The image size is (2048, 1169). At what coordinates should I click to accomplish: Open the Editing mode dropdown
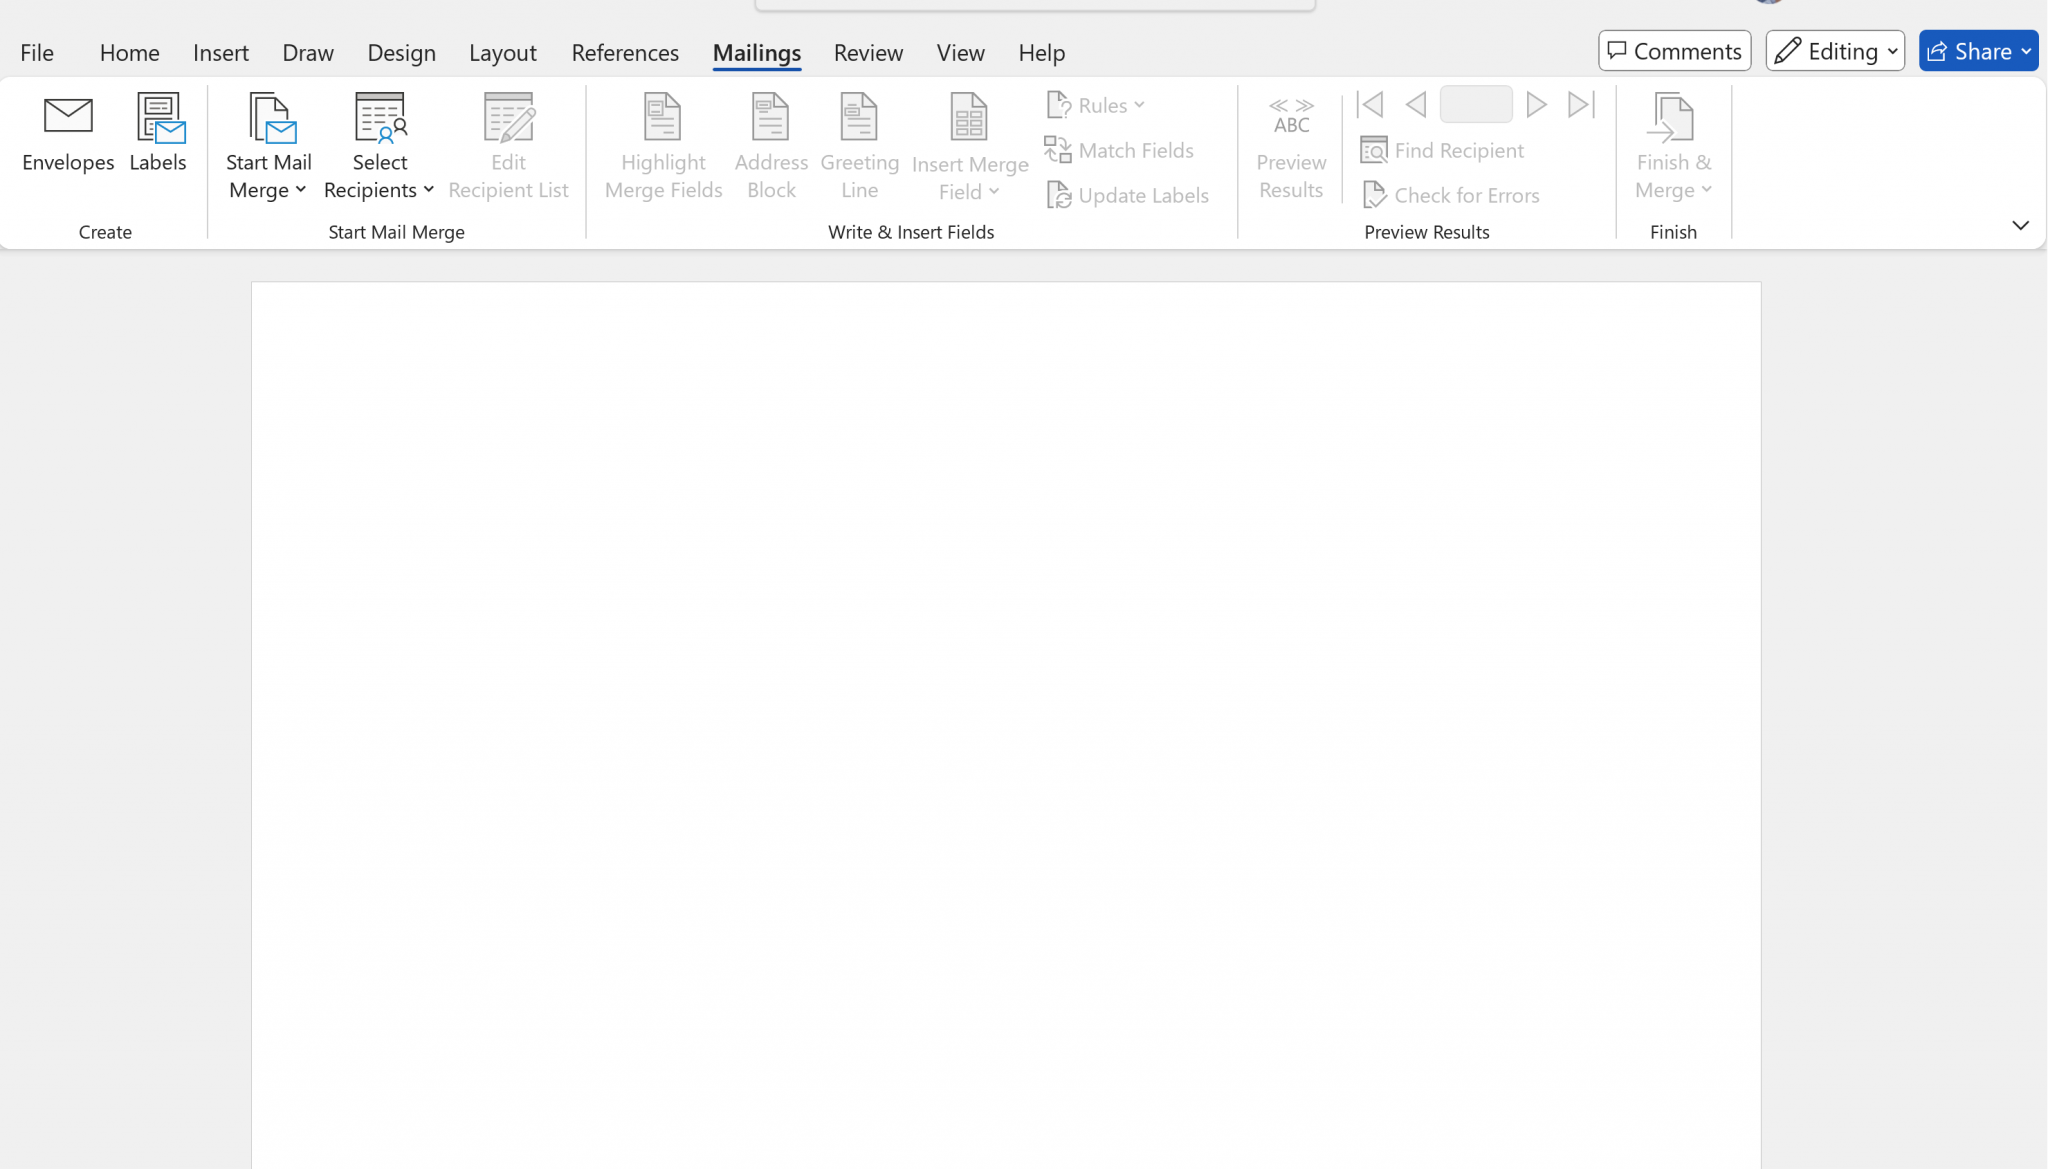(1835, 51)
